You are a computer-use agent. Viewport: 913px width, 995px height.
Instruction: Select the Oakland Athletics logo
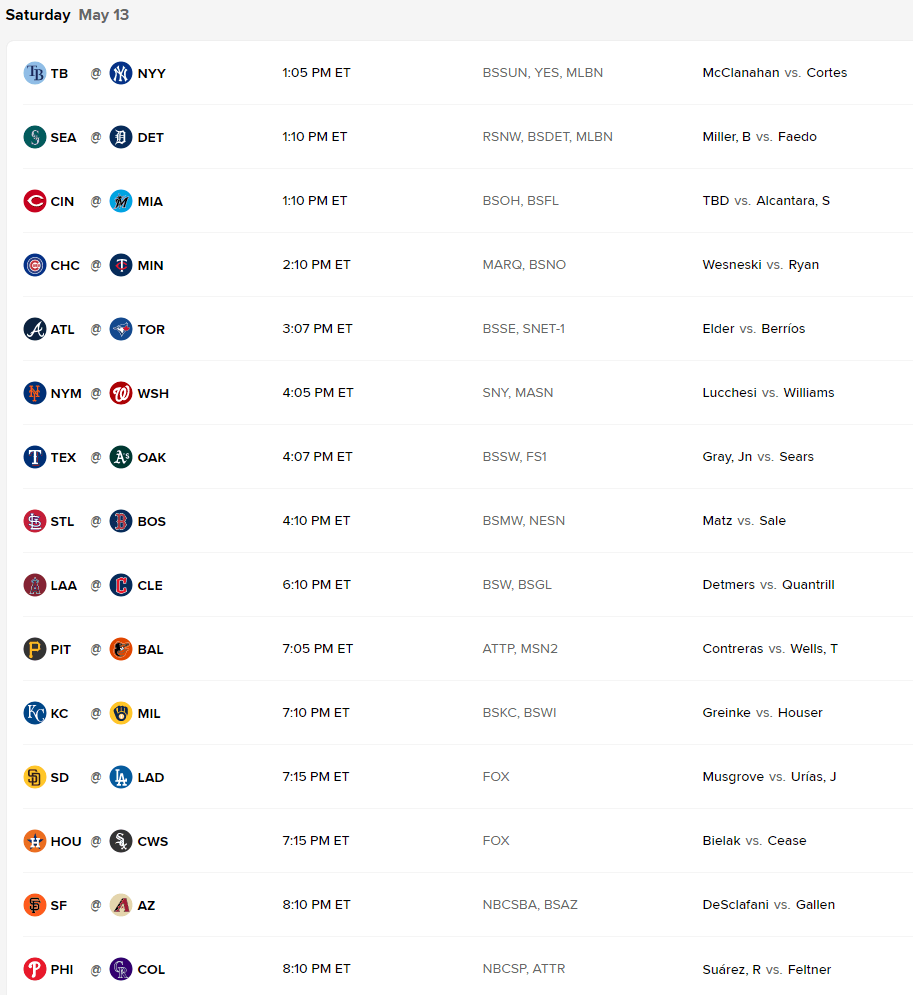point(121,457)
